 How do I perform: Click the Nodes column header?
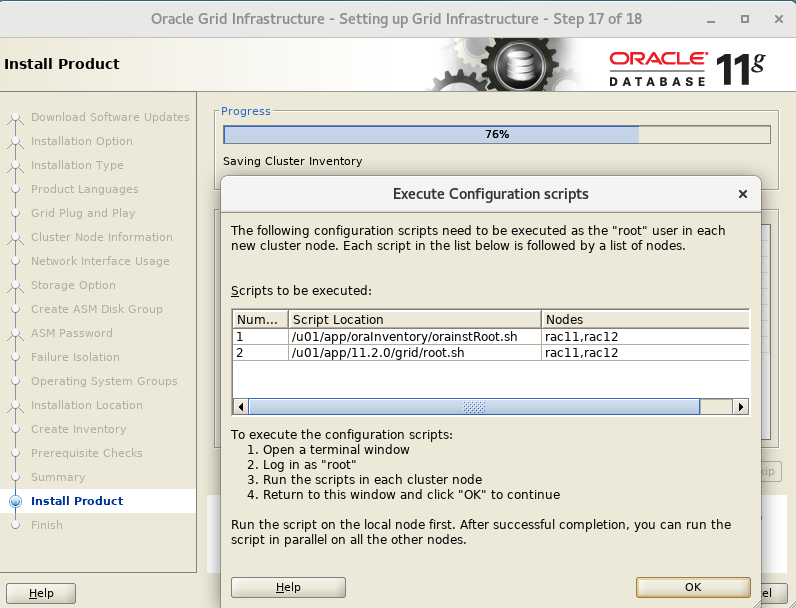click(x=644, y=319)
